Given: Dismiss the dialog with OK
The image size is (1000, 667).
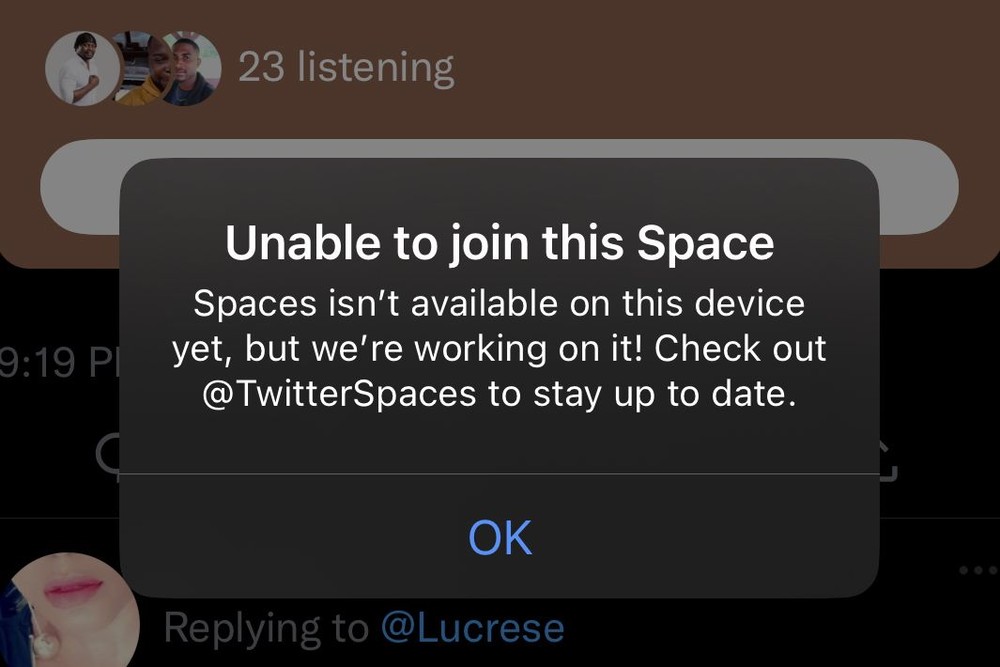Looking at the screenshot, I should tap(498, 536).
